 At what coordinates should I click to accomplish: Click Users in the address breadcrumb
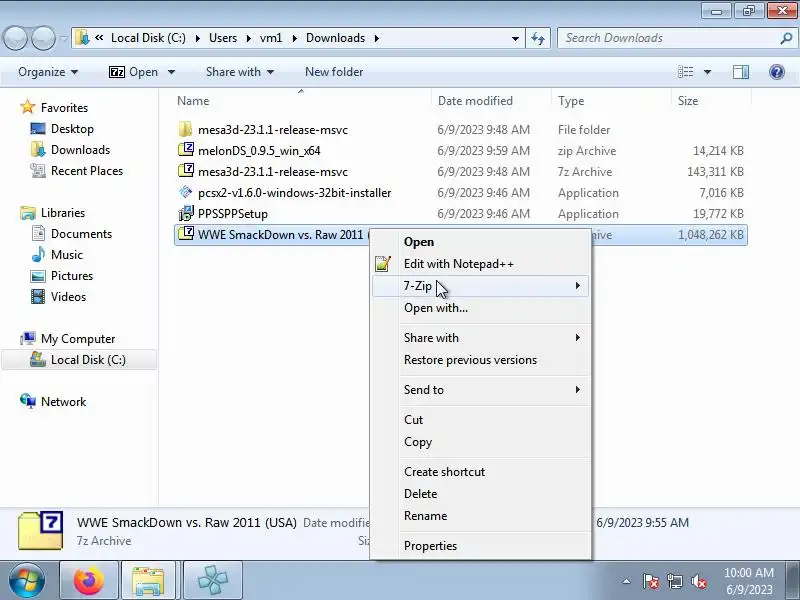(223, 38)
